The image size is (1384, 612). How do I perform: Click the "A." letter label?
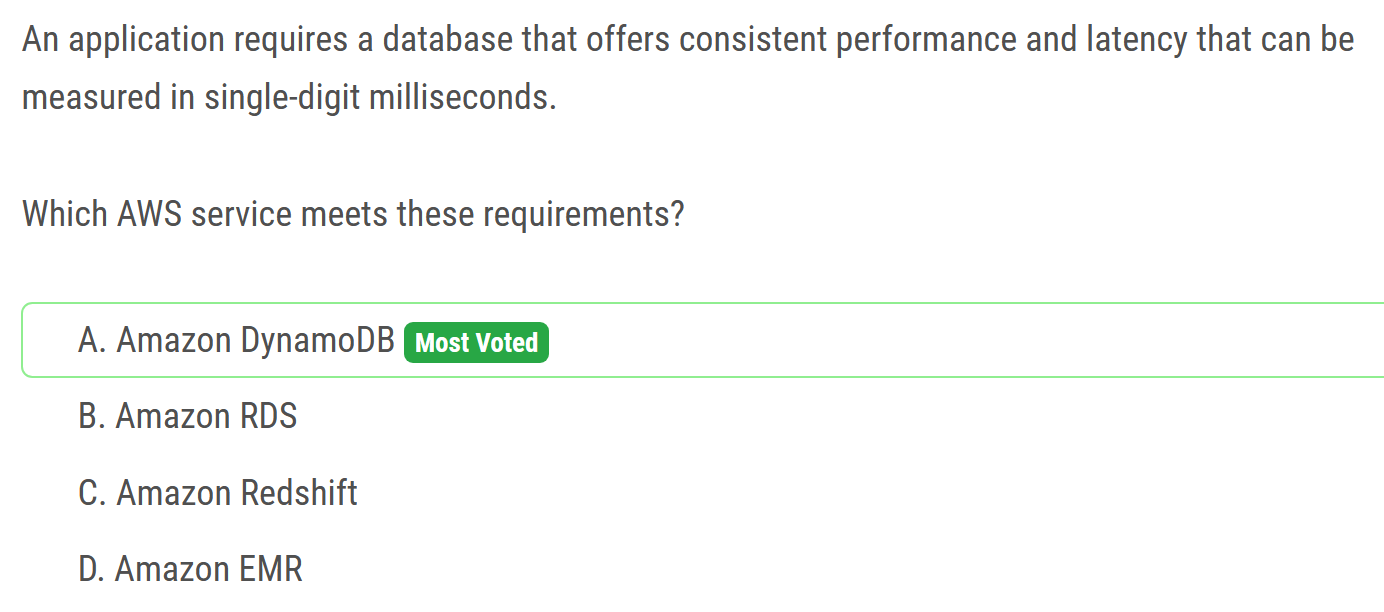(x=92, y=341)
